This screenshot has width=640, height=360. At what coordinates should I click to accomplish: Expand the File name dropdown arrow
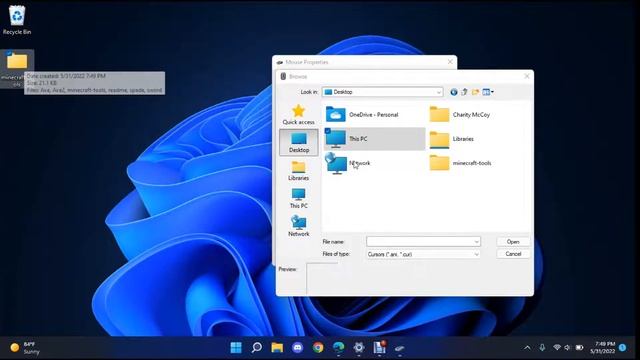(x=476, y=242)
